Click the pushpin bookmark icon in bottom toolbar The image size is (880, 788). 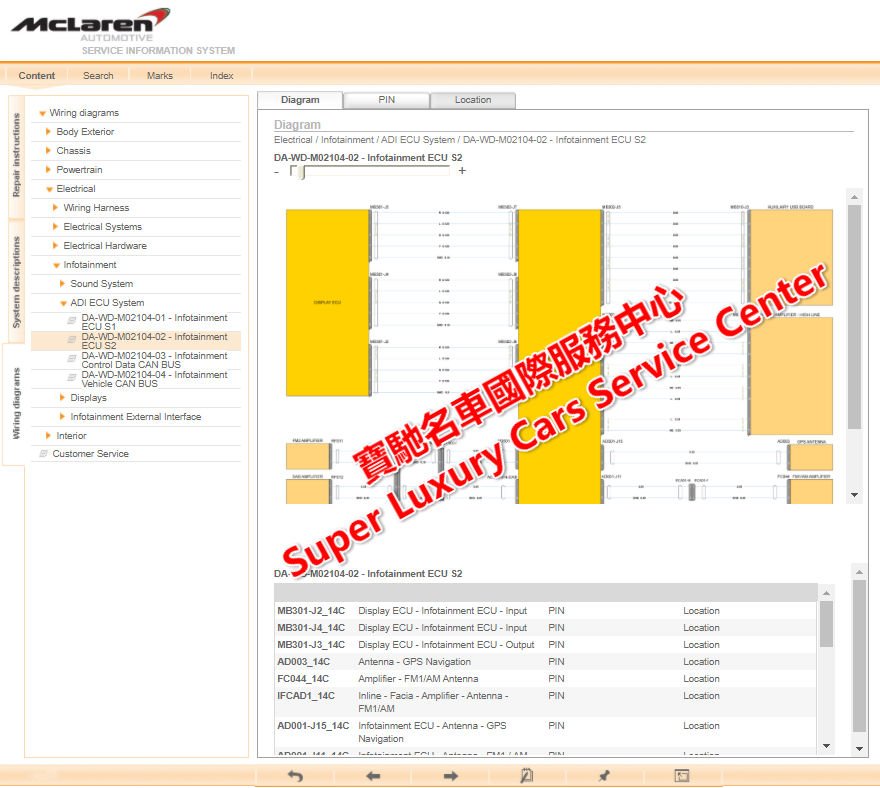[x=604, y=776]
